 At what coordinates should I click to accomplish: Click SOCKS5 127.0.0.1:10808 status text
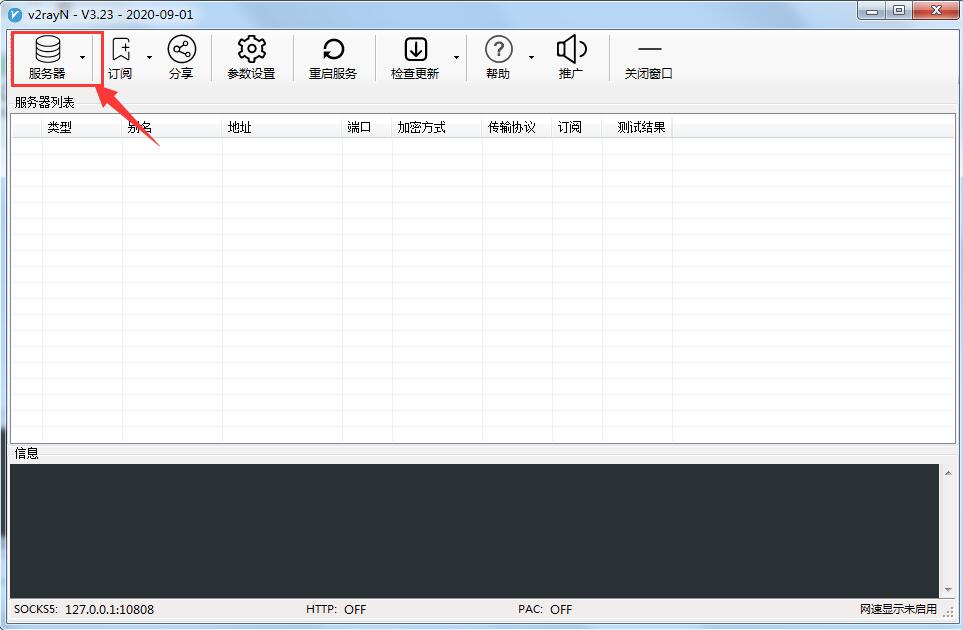84,609
